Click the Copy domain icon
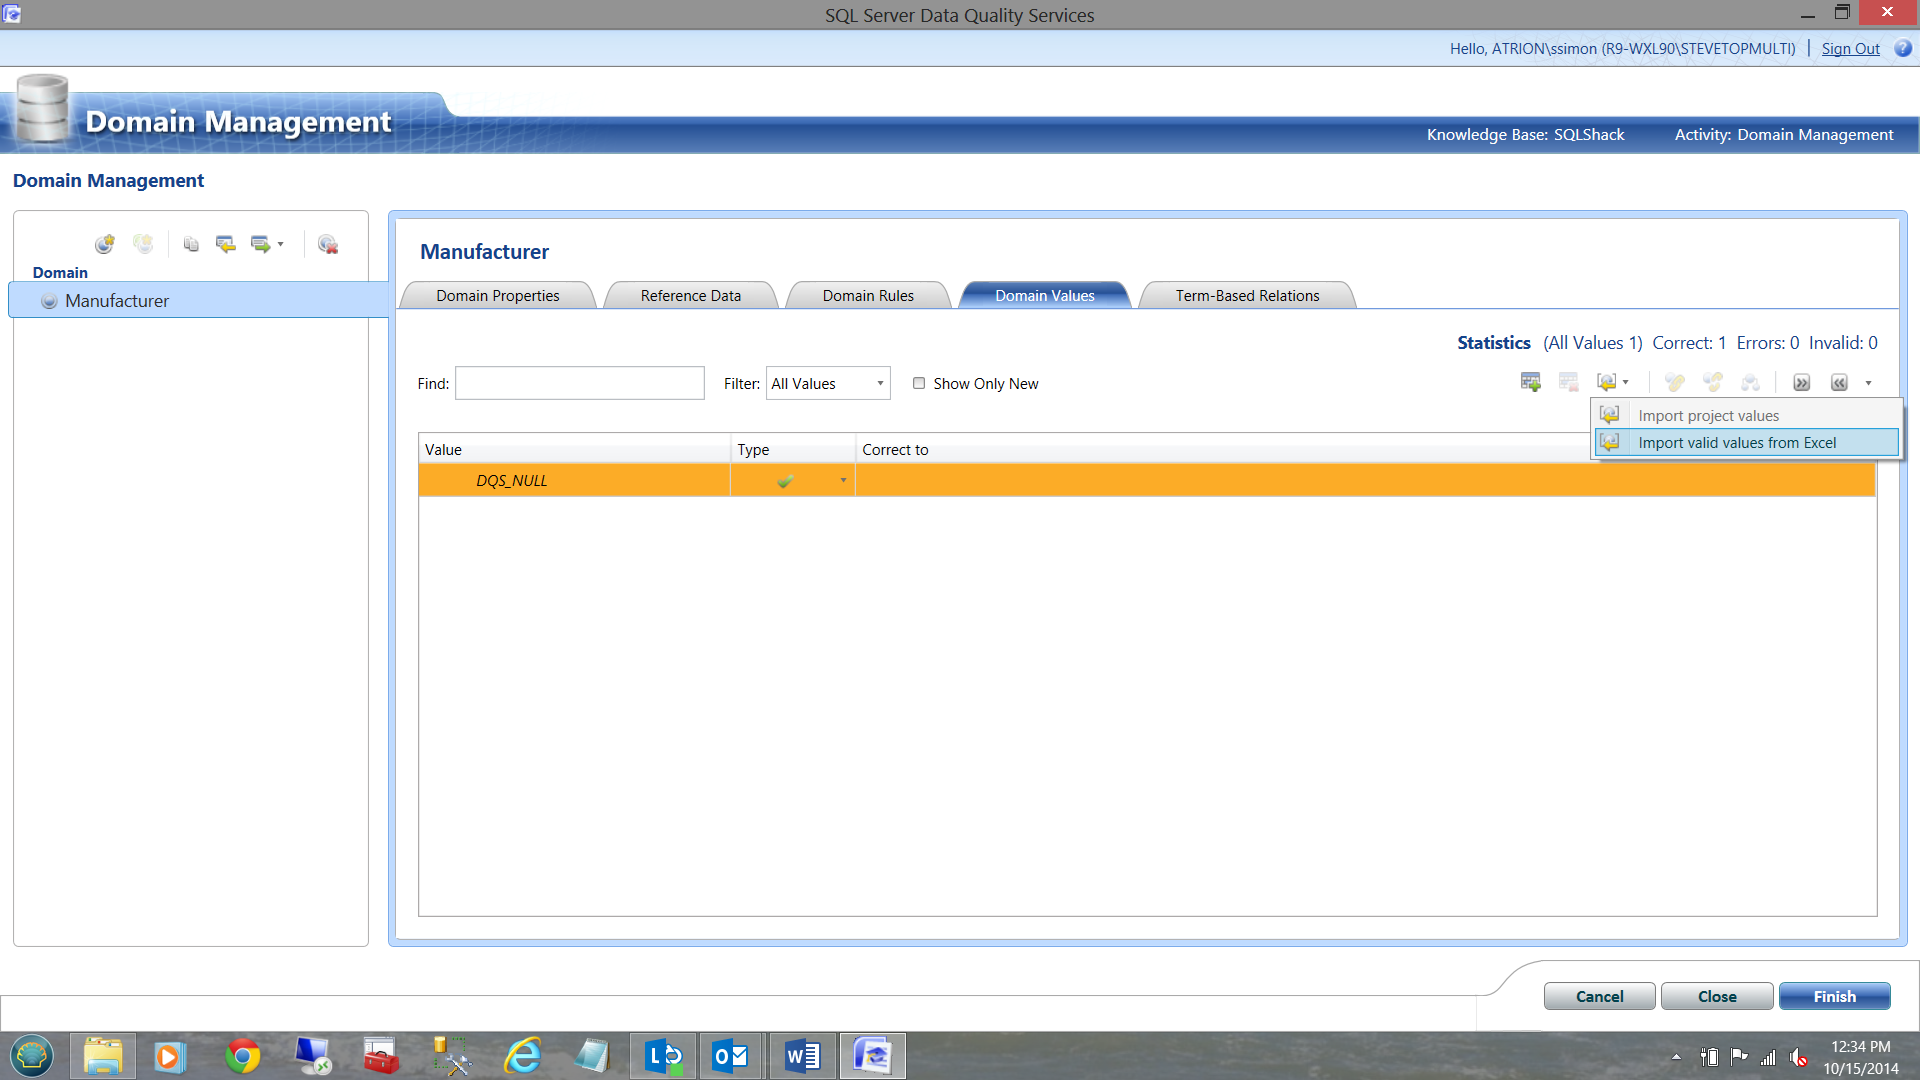 click(191, 244)
